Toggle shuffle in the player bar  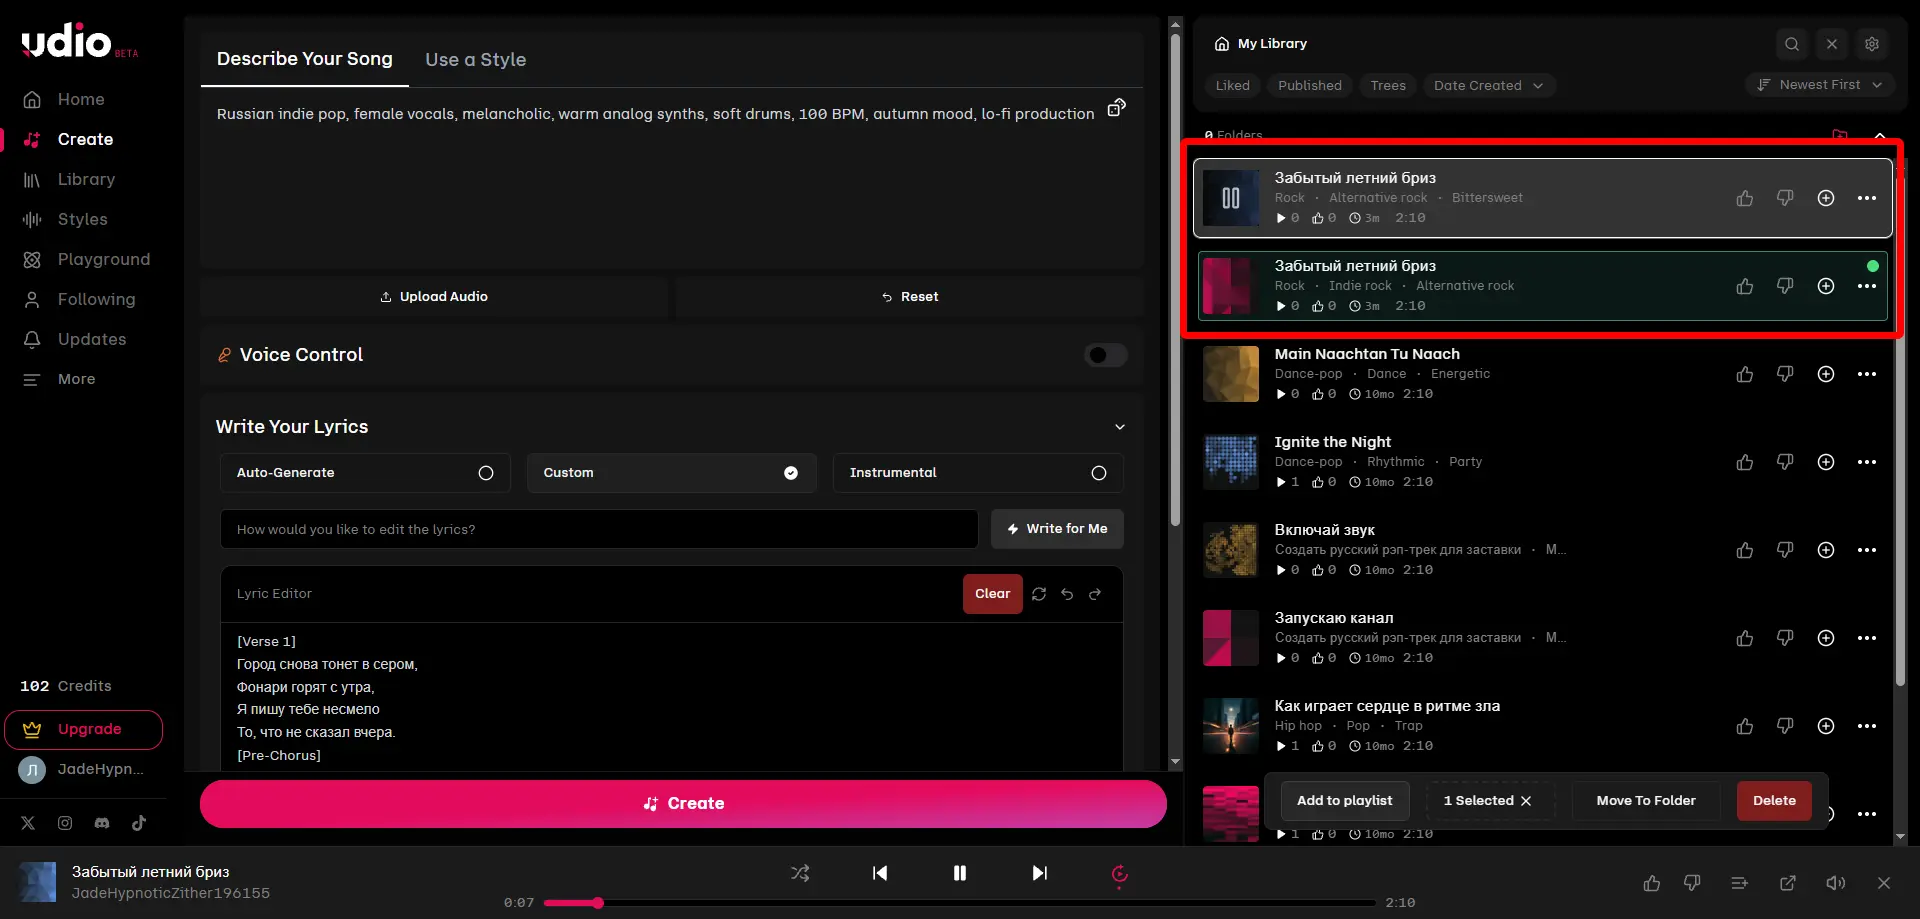800,873
